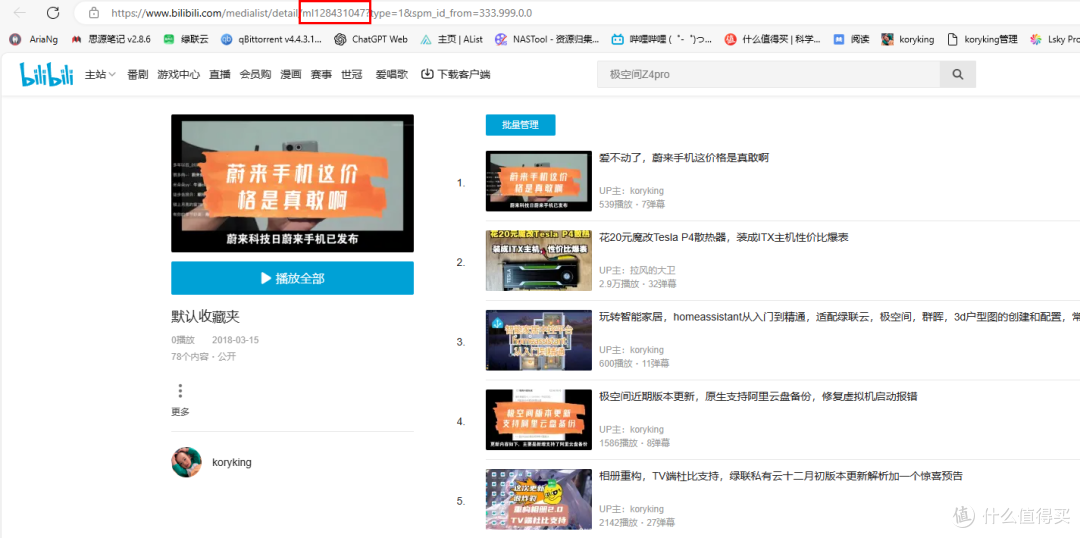Open the koryking管理 bookmark

(982, 39)
